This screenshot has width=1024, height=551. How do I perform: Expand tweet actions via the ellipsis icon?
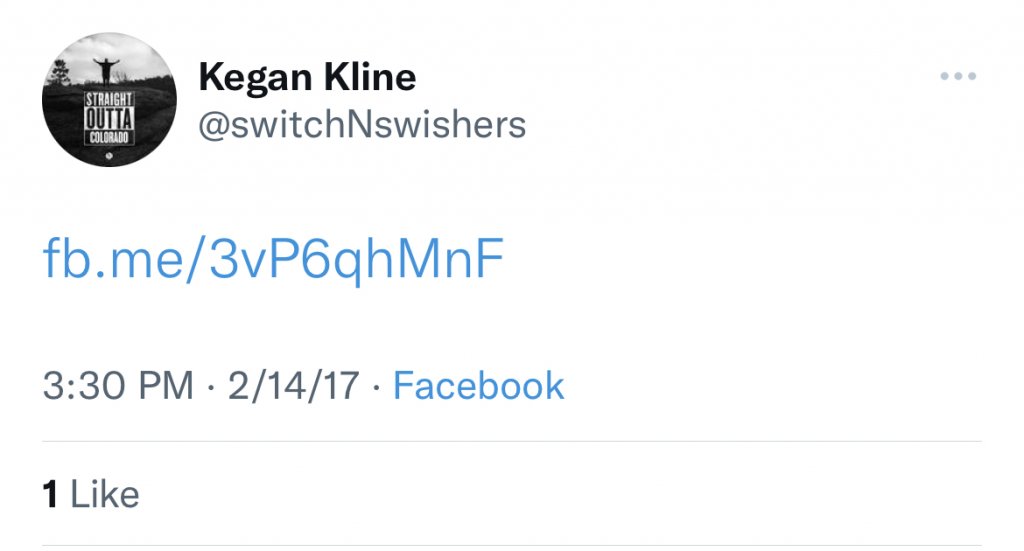(957, 78)
